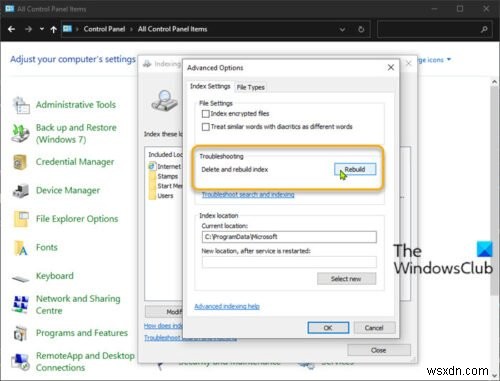The height and width of the screenshot is (381, 500).
Task: Go back using the back arrow
Action: pyautogui.click(x=11, y=29)
